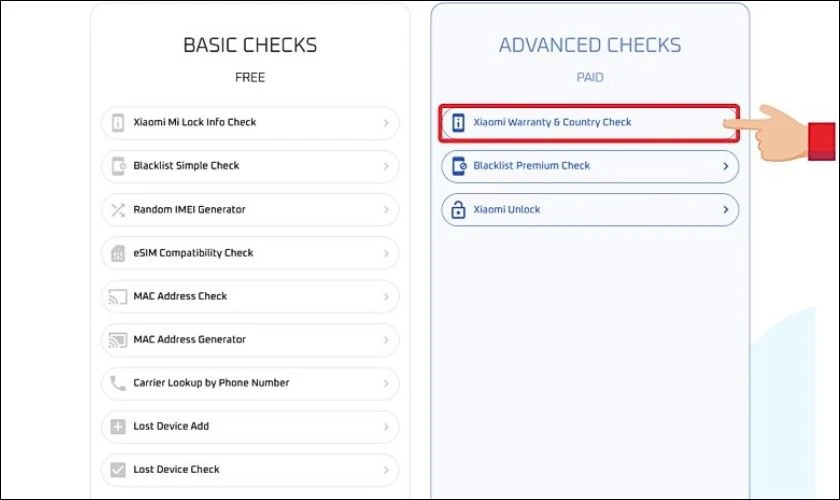Click the MAC Address Check cast icon
The width and height of the screenshot is (840, 500).
118,296
